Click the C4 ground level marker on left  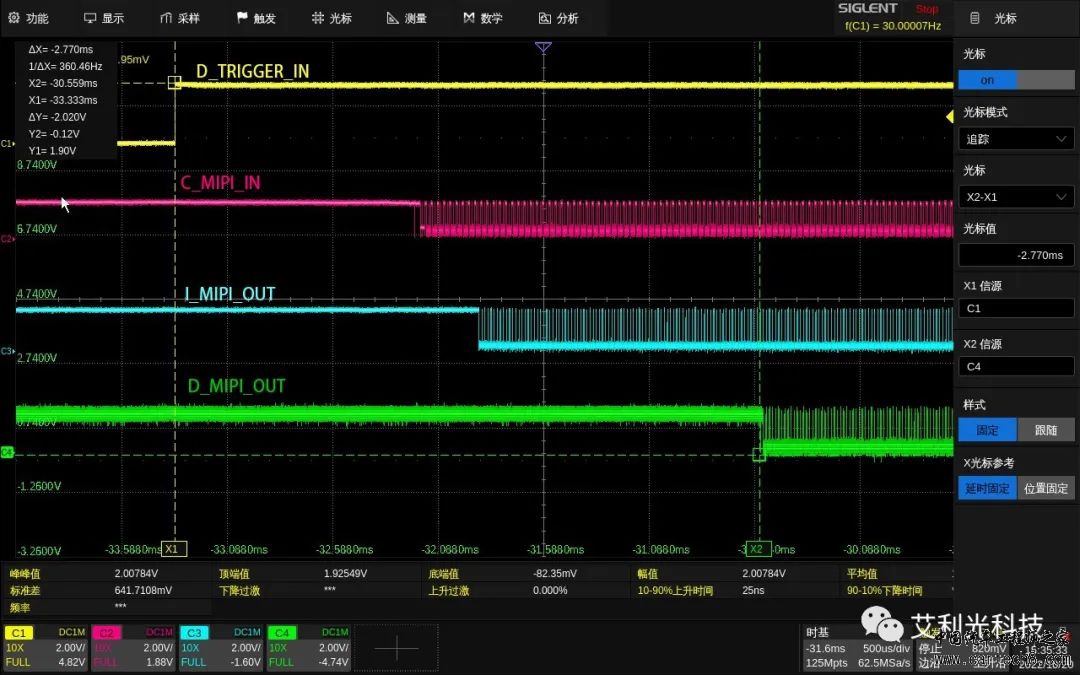pyautogui.click(x=8, y=453)
